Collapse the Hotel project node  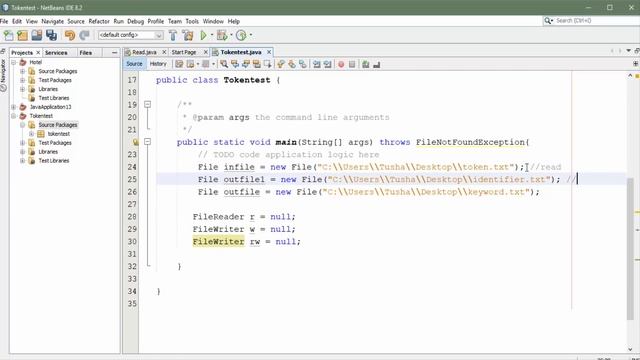[13, 62]
